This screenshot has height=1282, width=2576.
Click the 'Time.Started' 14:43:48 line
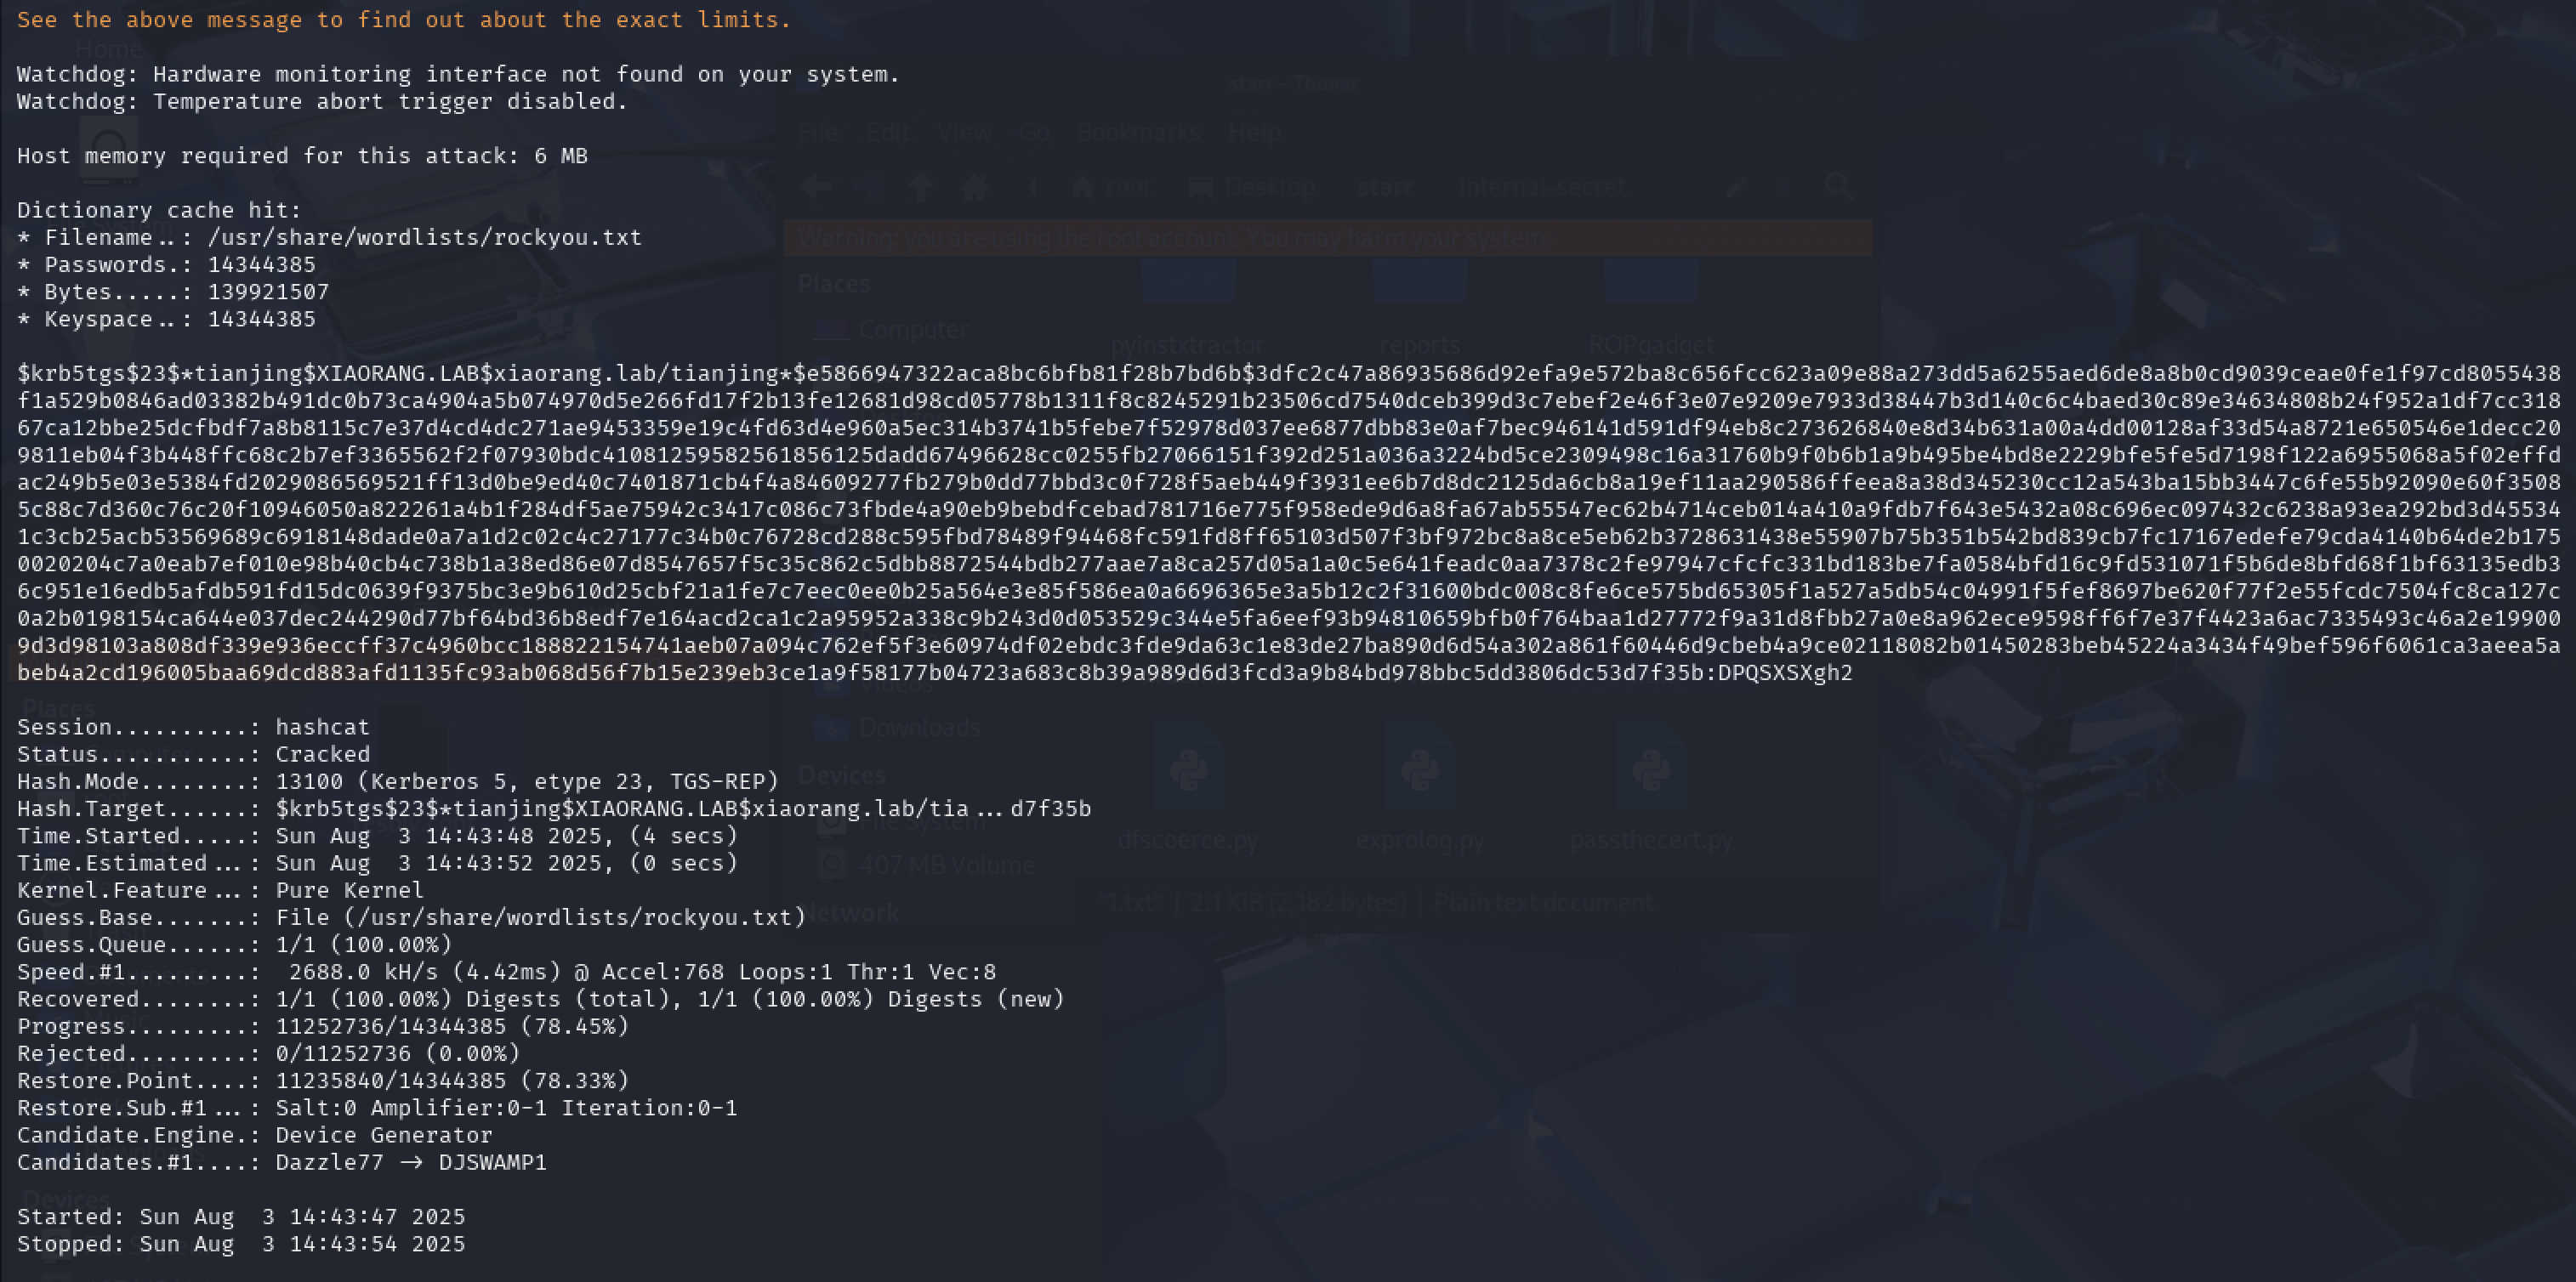377,836
